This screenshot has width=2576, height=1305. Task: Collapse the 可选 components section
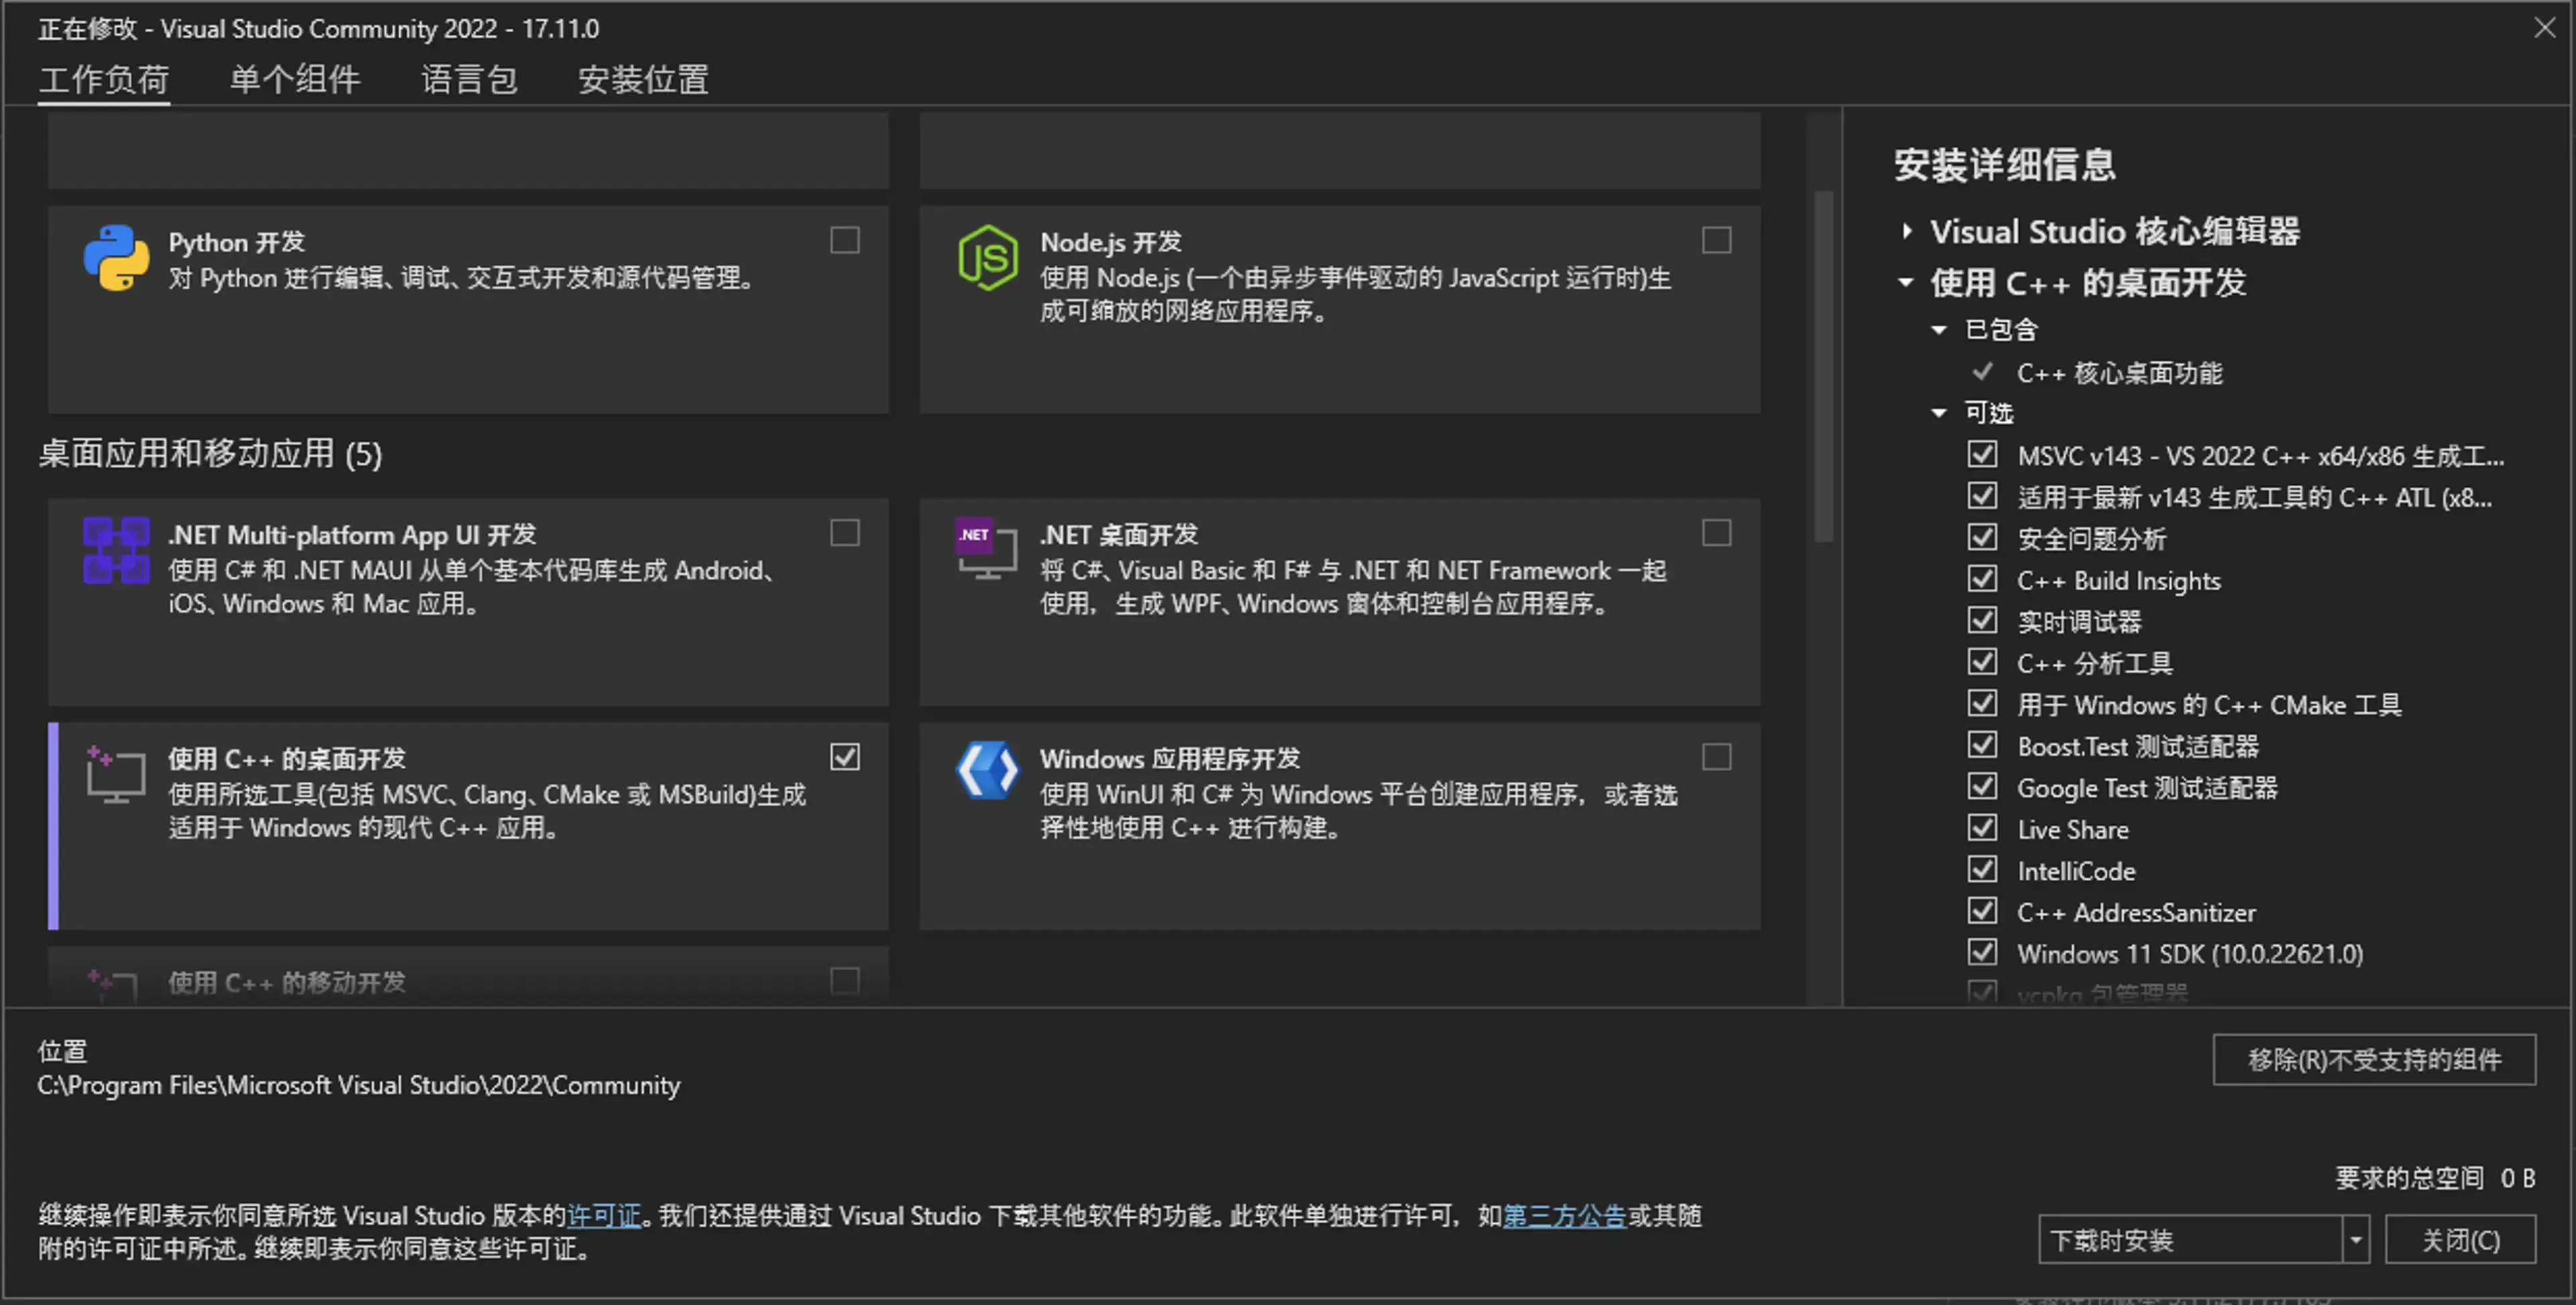pyautogui.click(x=1939, y=412)
